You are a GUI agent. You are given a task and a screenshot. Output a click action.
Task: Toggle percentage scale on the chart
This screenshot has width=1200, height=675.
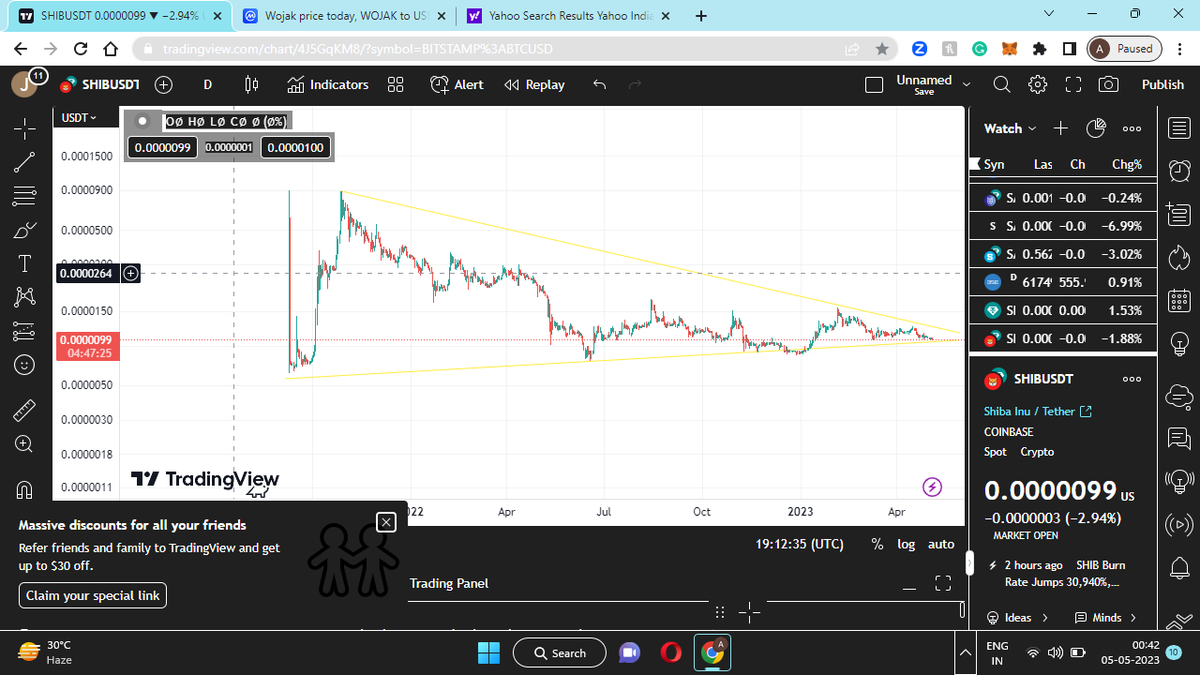pos(877,544)
